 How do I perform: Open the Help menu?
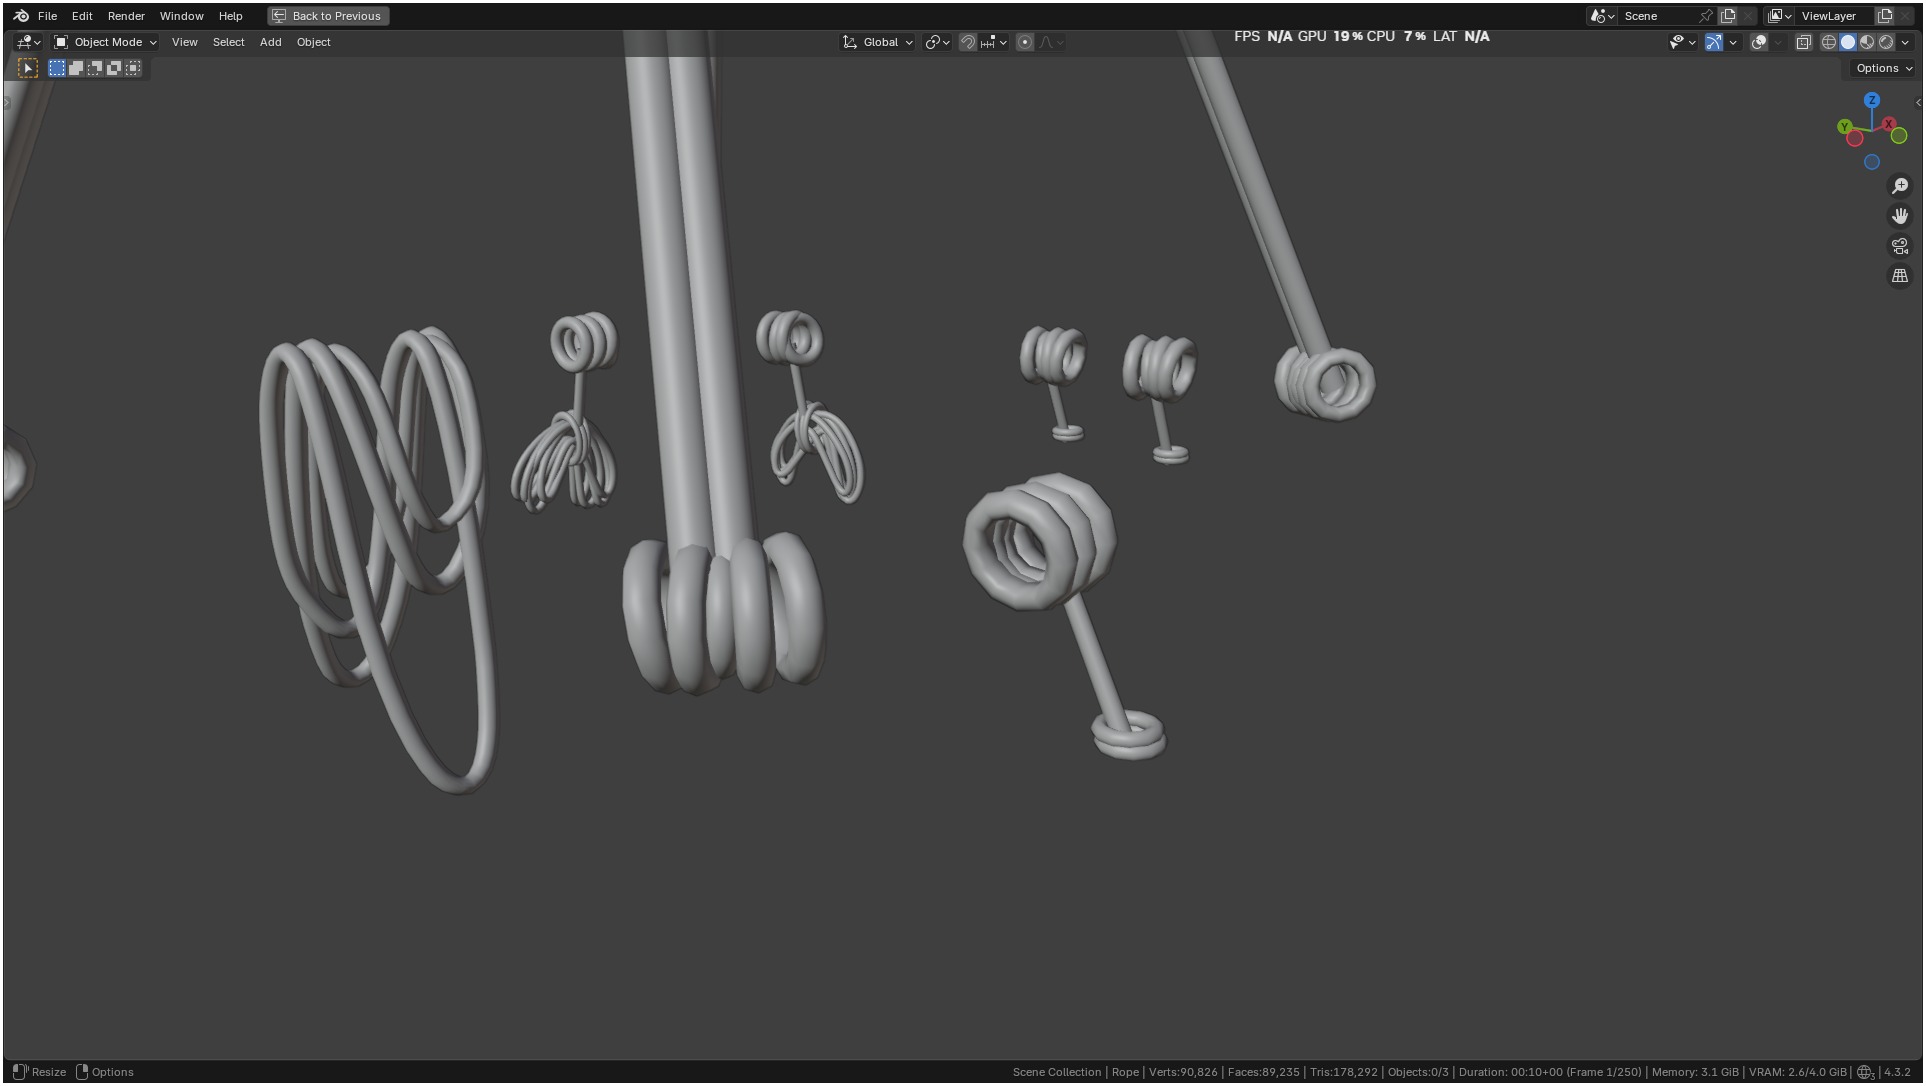click(x=230, y=16)
